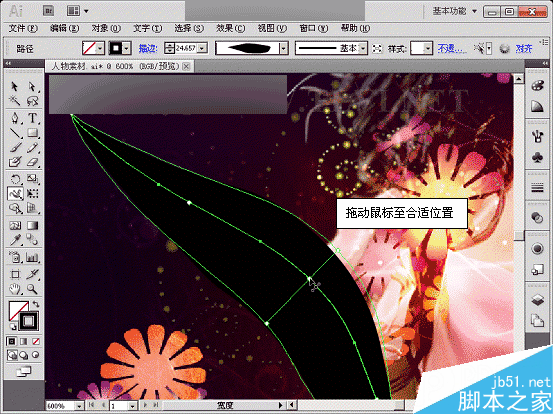This screenshot has height=414, width=553.
Task: Open the Color panel palette icon
Action: tap(537, 86)
